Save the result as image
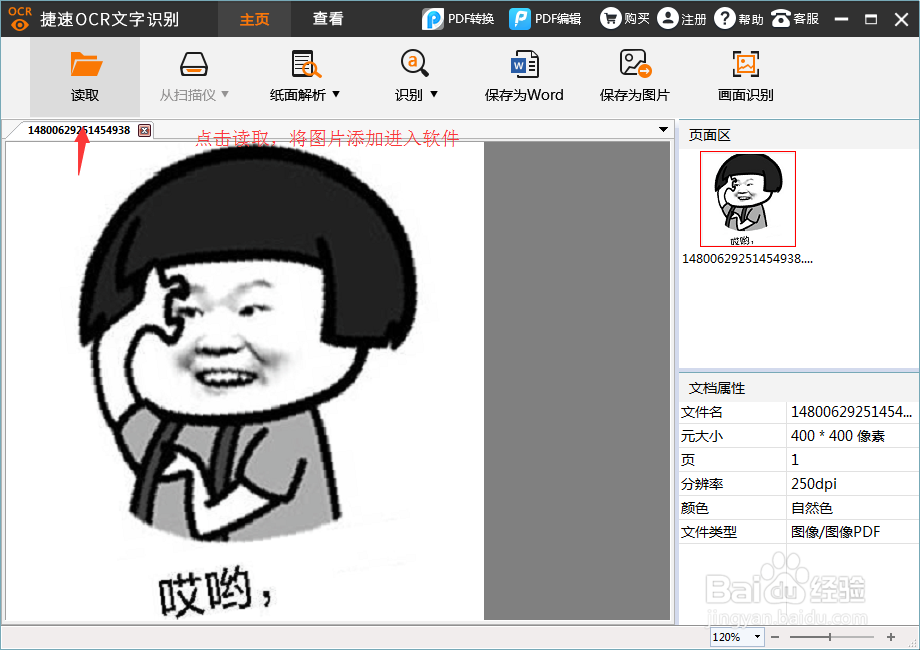 634,75
